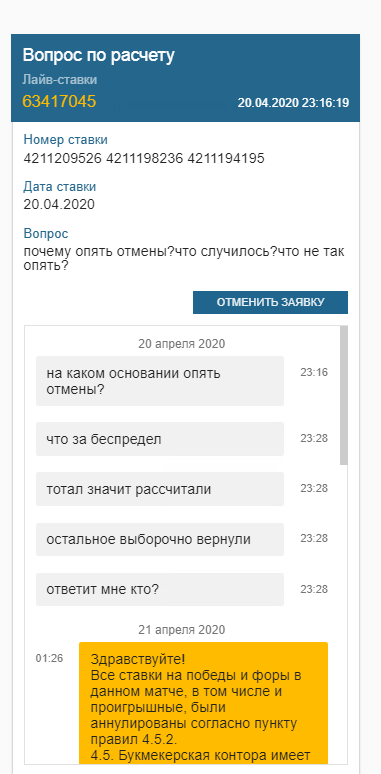
Task: Click the chat scrollbar thumb
Action: [x=344, y=395]
